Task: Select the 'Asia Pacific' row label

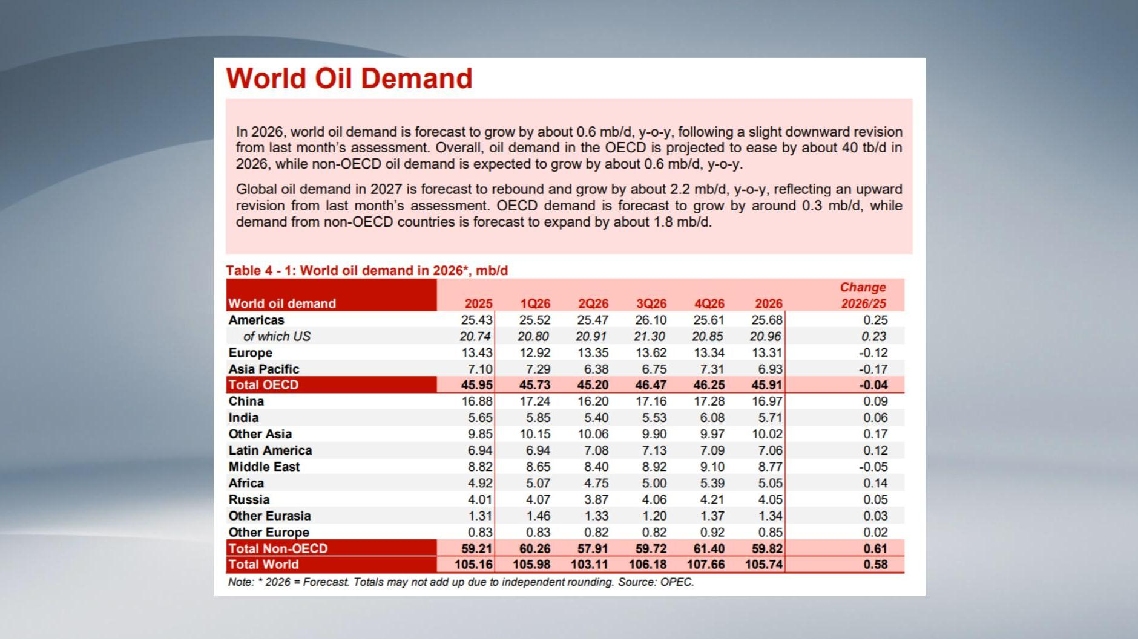Action: coord(263,369)
